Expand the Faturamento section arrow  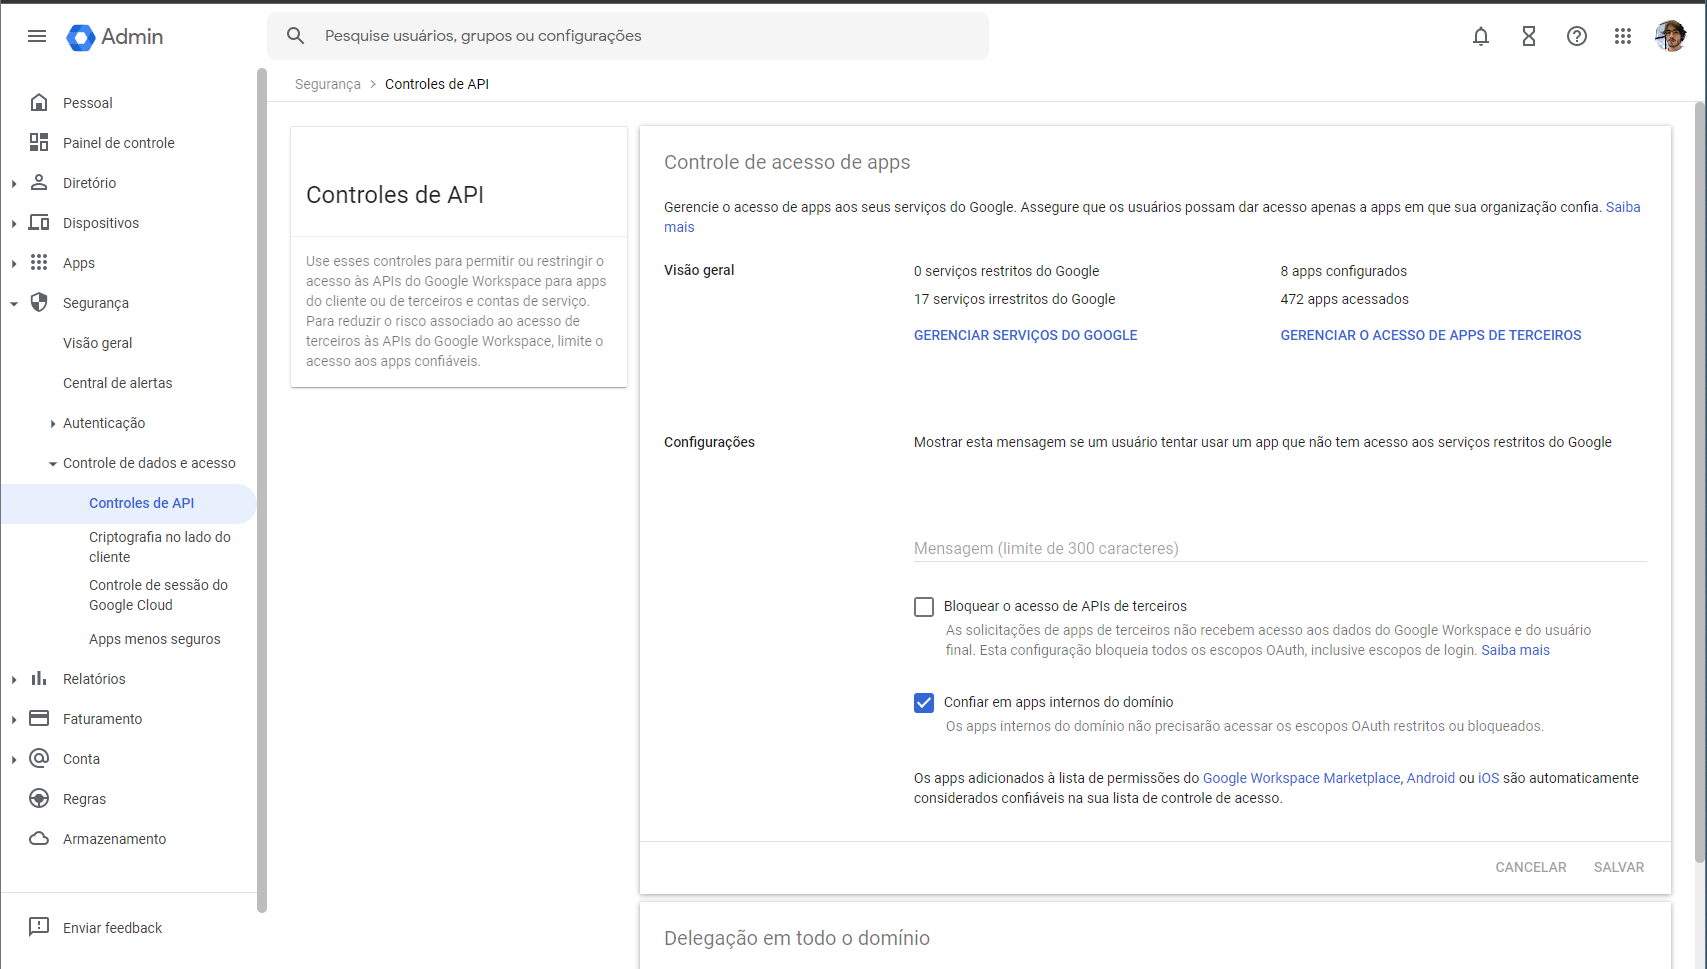click(14, 719)
